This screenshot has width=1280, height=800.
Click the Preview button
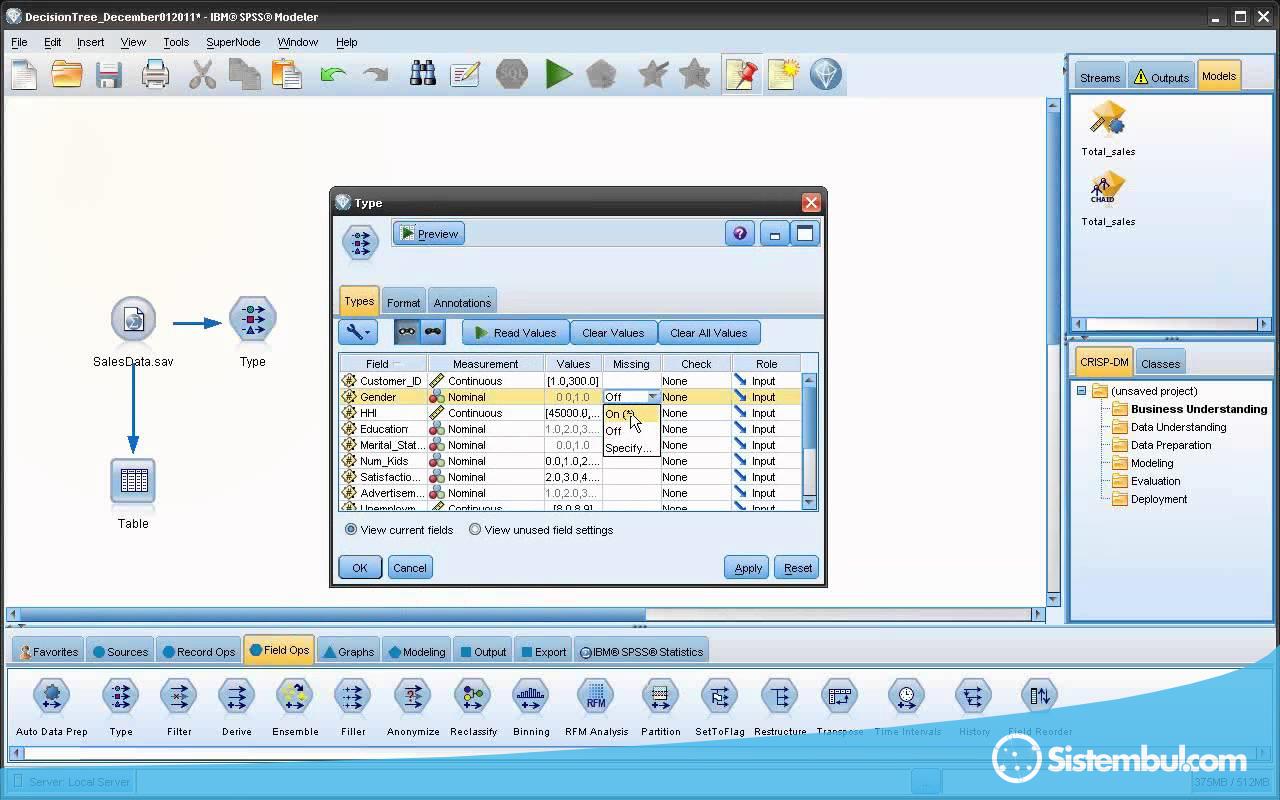pyautogui.click(x=429, y=234)
